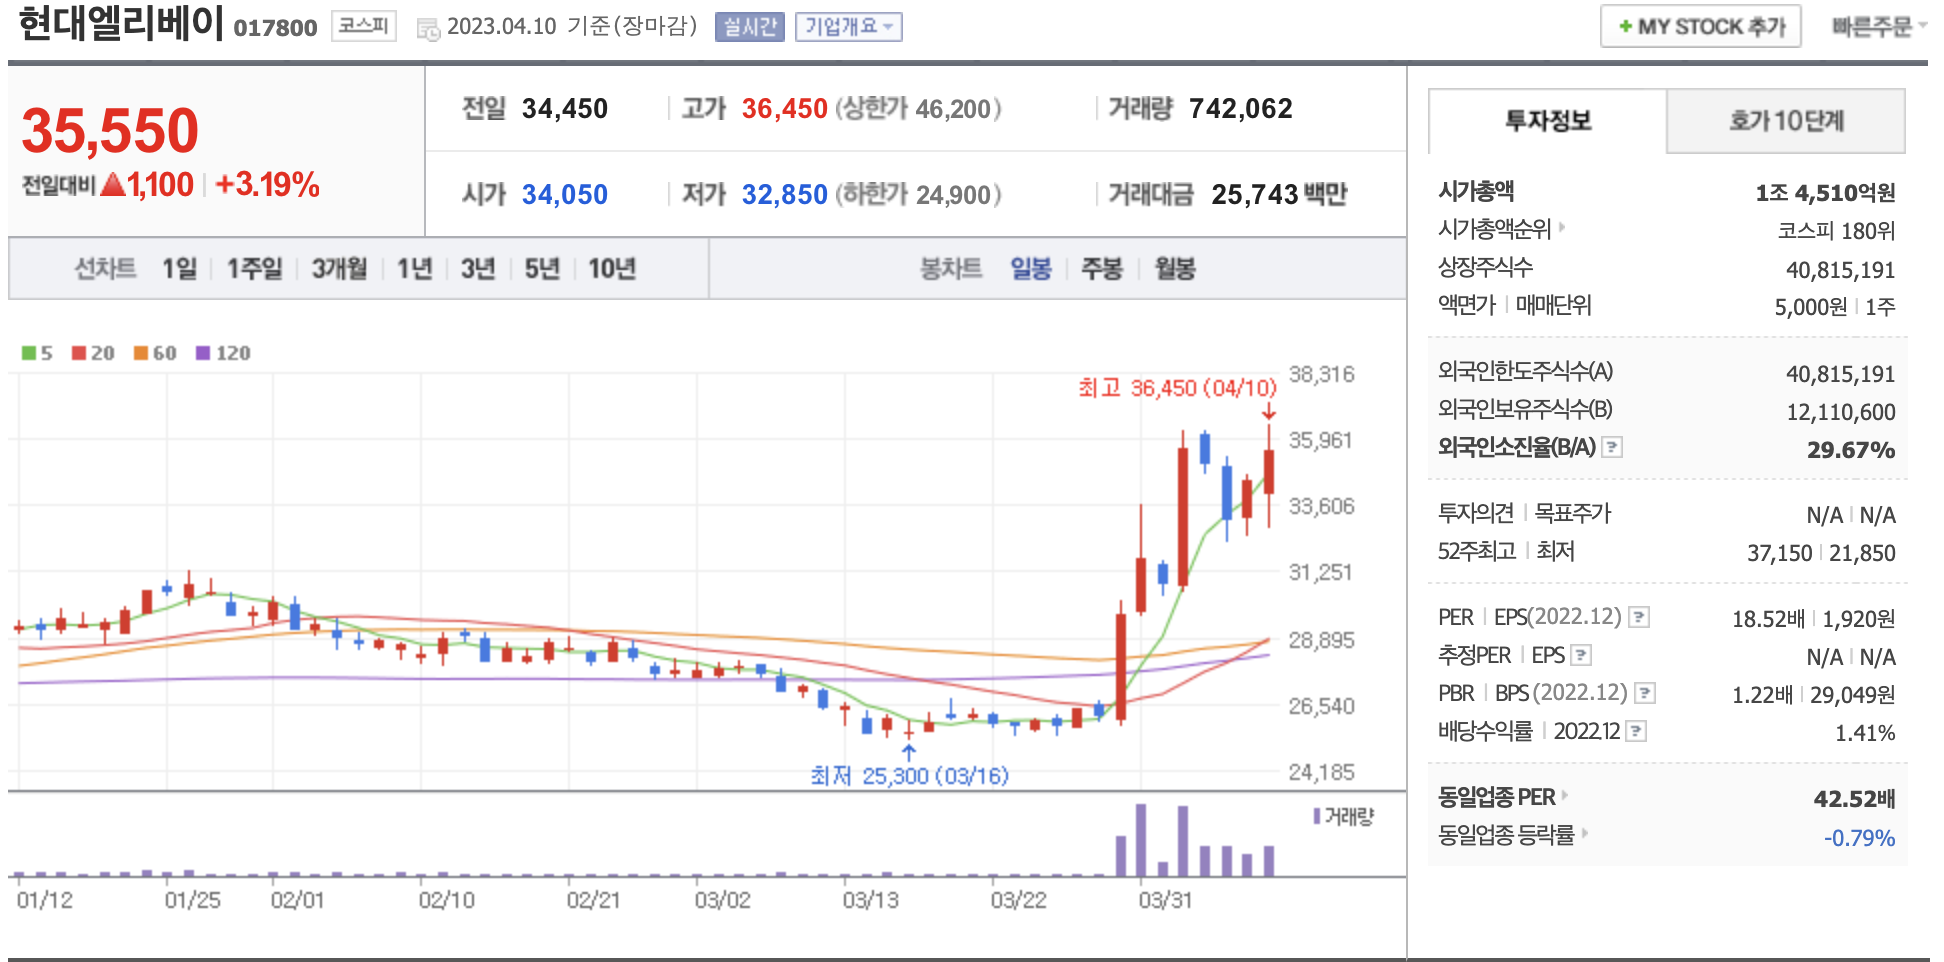The image size is (1944, 962).
Task: Switch to the 호가10단계 tab
Action: (x=1785, y=121)
